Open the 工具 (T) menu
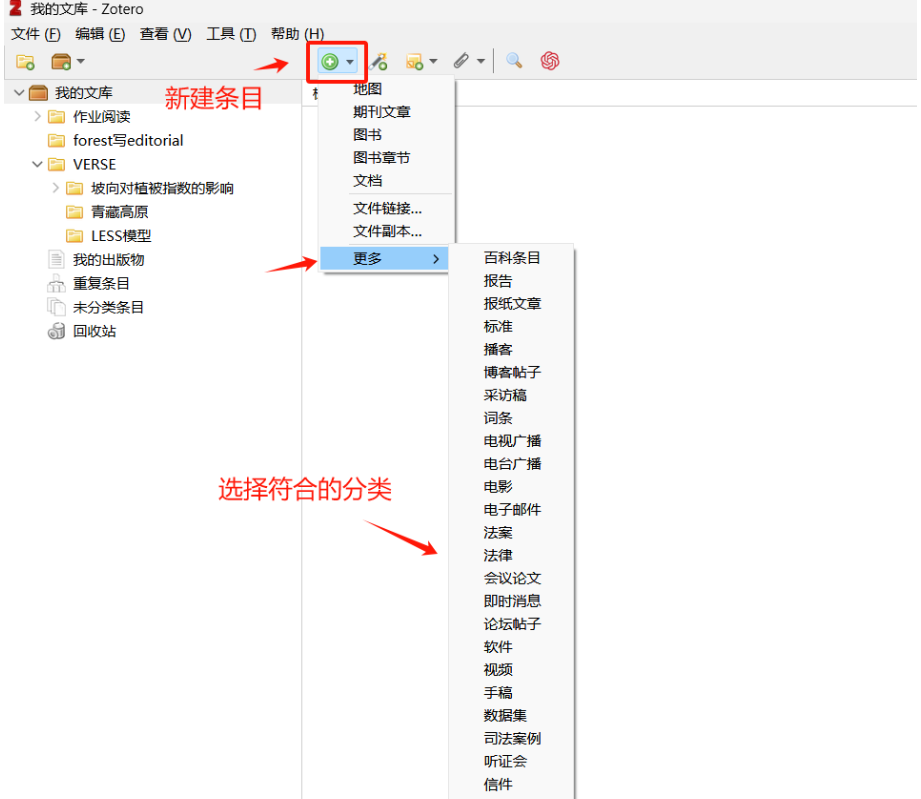 pyautogui.click(x=231, y=34)
